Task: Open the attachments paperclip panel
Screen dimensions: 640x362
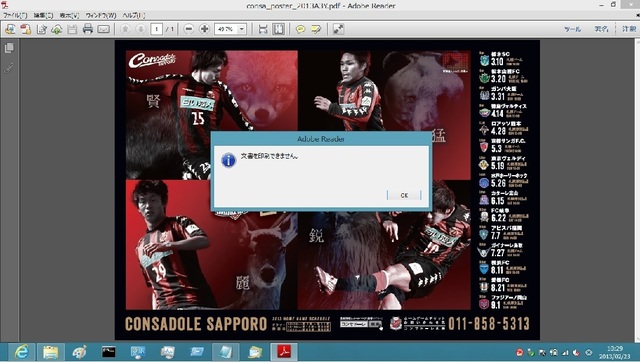Action: coord(9,68)
